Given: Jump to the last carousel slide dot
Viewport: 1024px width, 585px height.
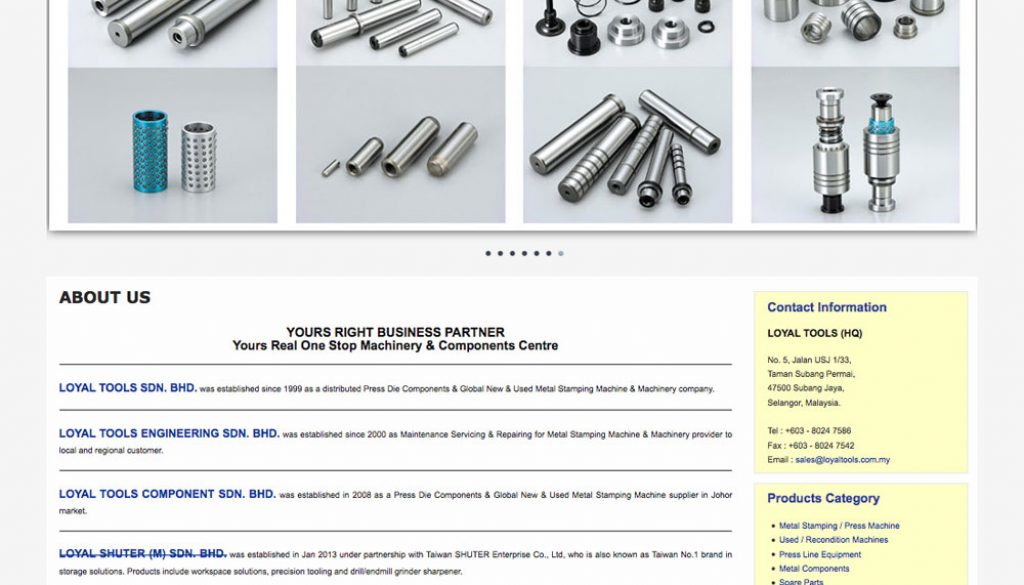Looking at the screenshot, I should [561, 253].
